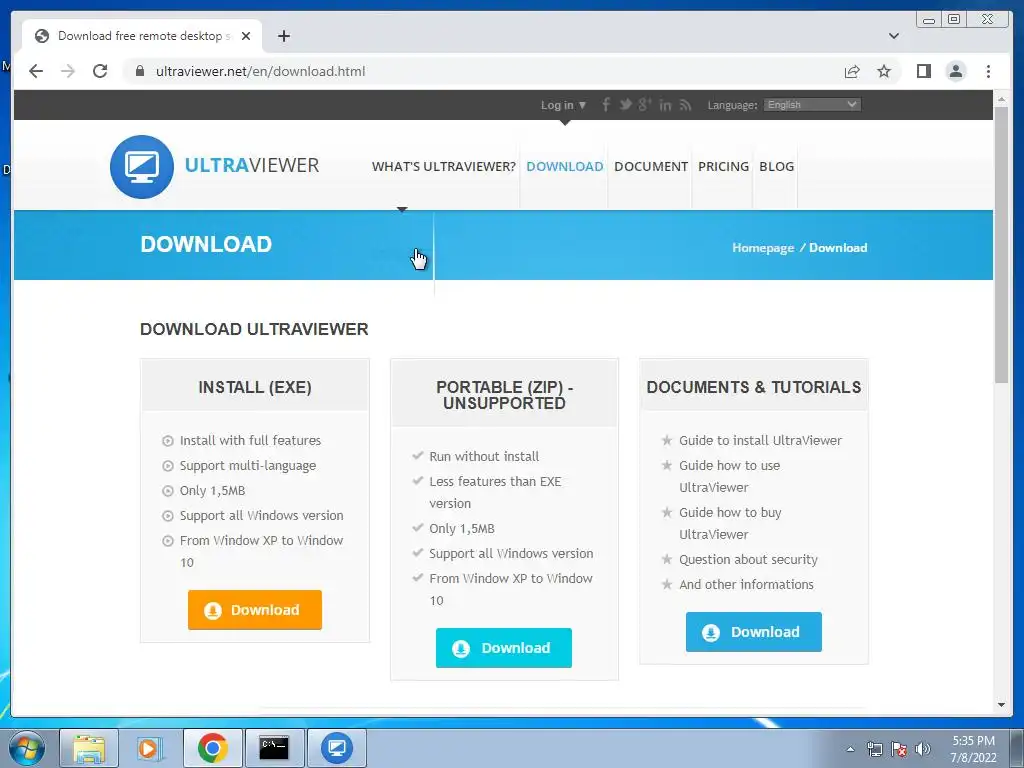This screenshot has width=1024, height=768.
Task: Click 'Install with full features' text
Action: [250, 440]
